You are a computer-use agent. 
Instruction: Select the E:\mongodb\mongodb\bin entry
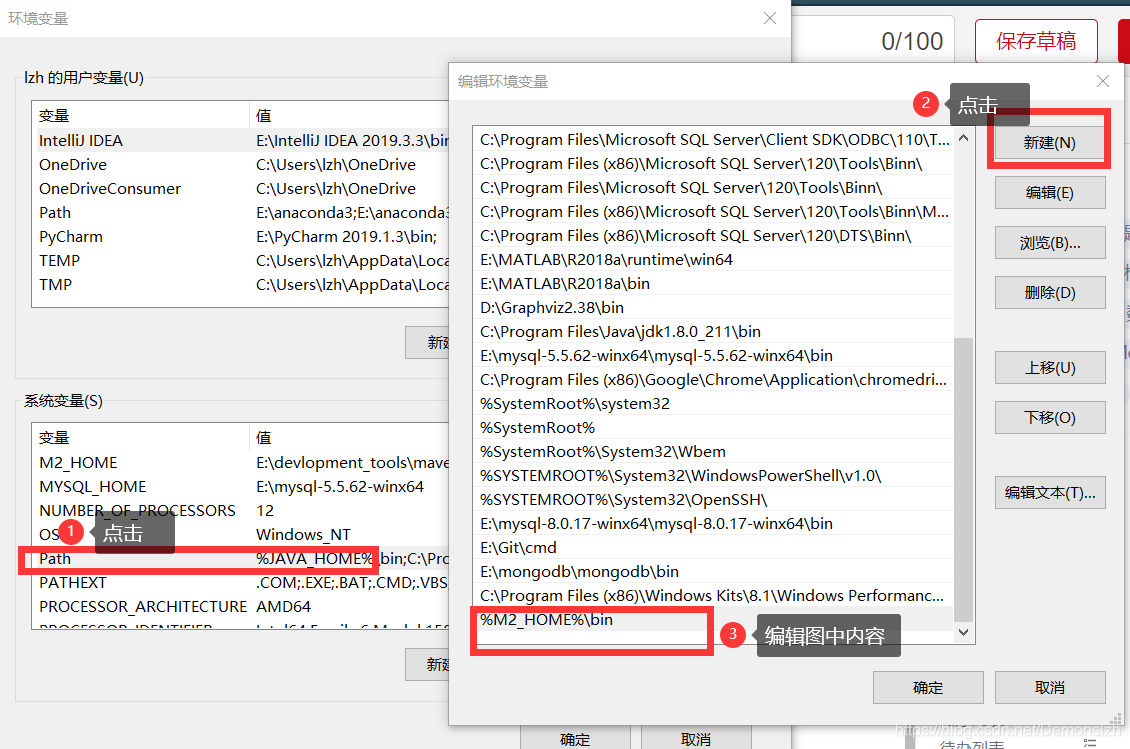click(713, 571)
